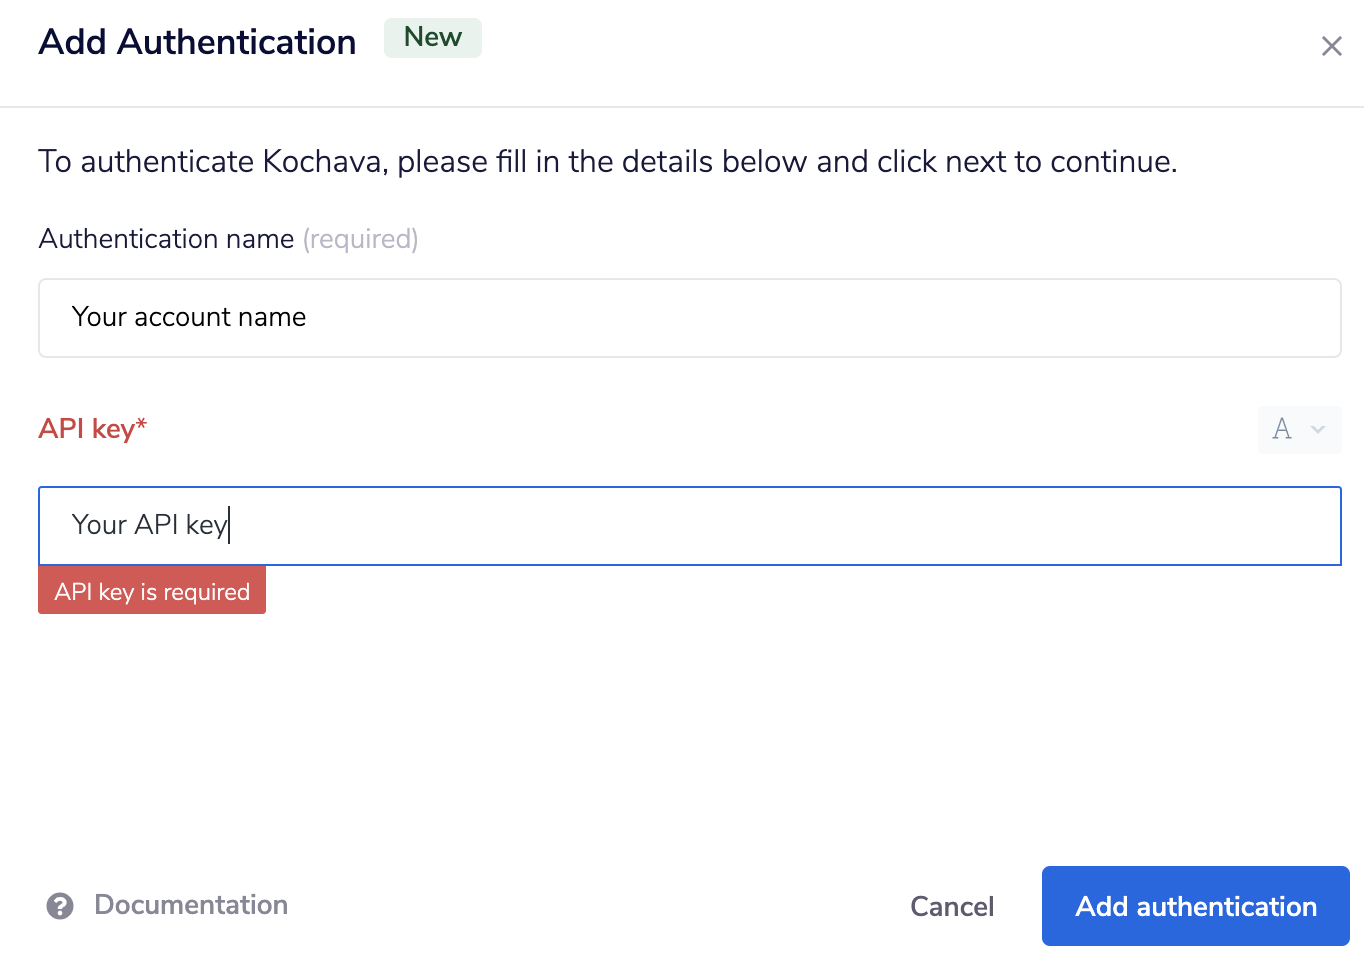Click the X to dismiss the dialog

pyautogui.click(x=1331, y=46)
